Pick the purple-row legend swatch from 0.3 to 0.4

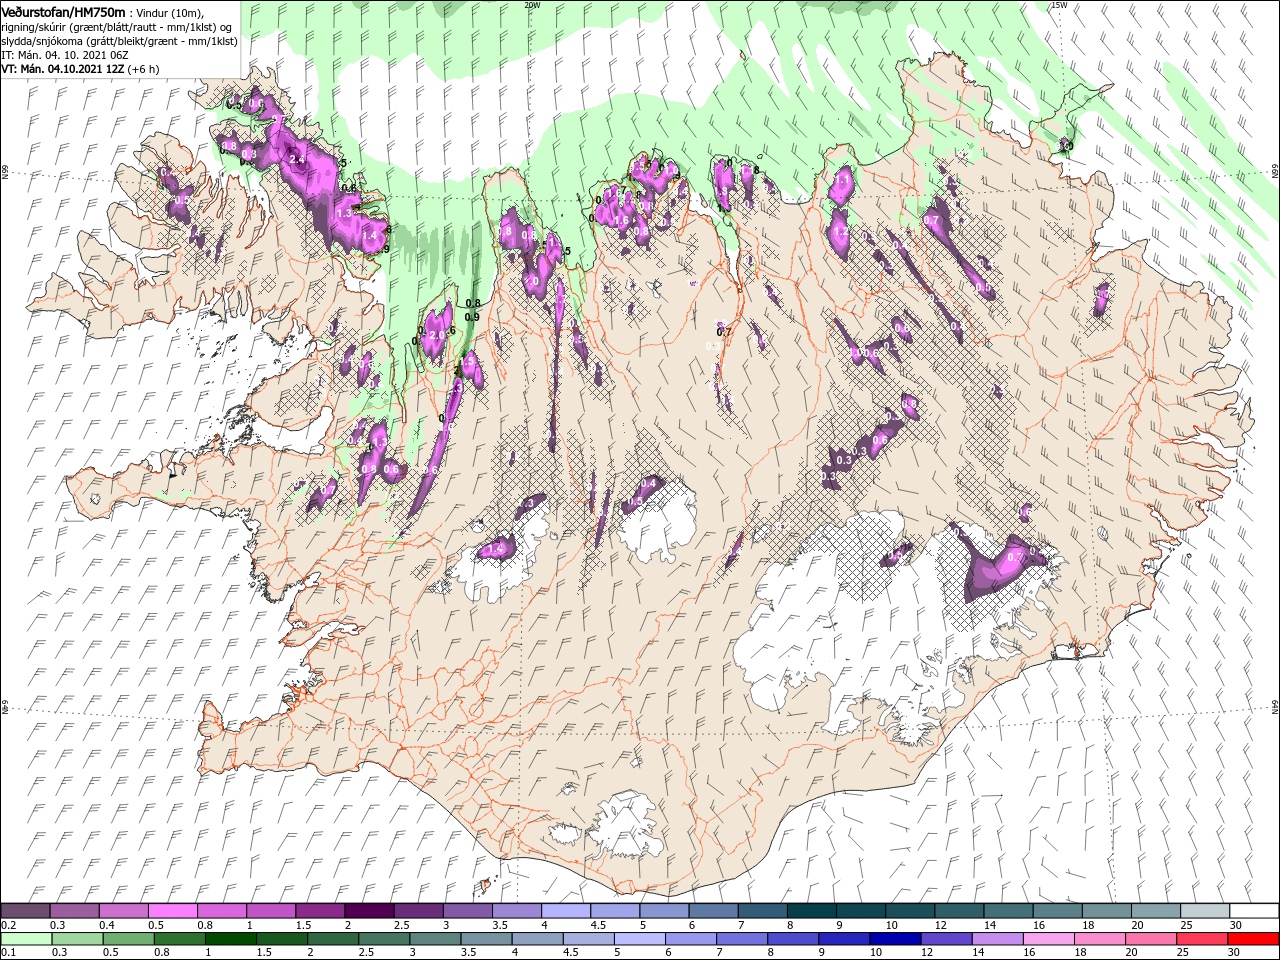pos(74,911)
